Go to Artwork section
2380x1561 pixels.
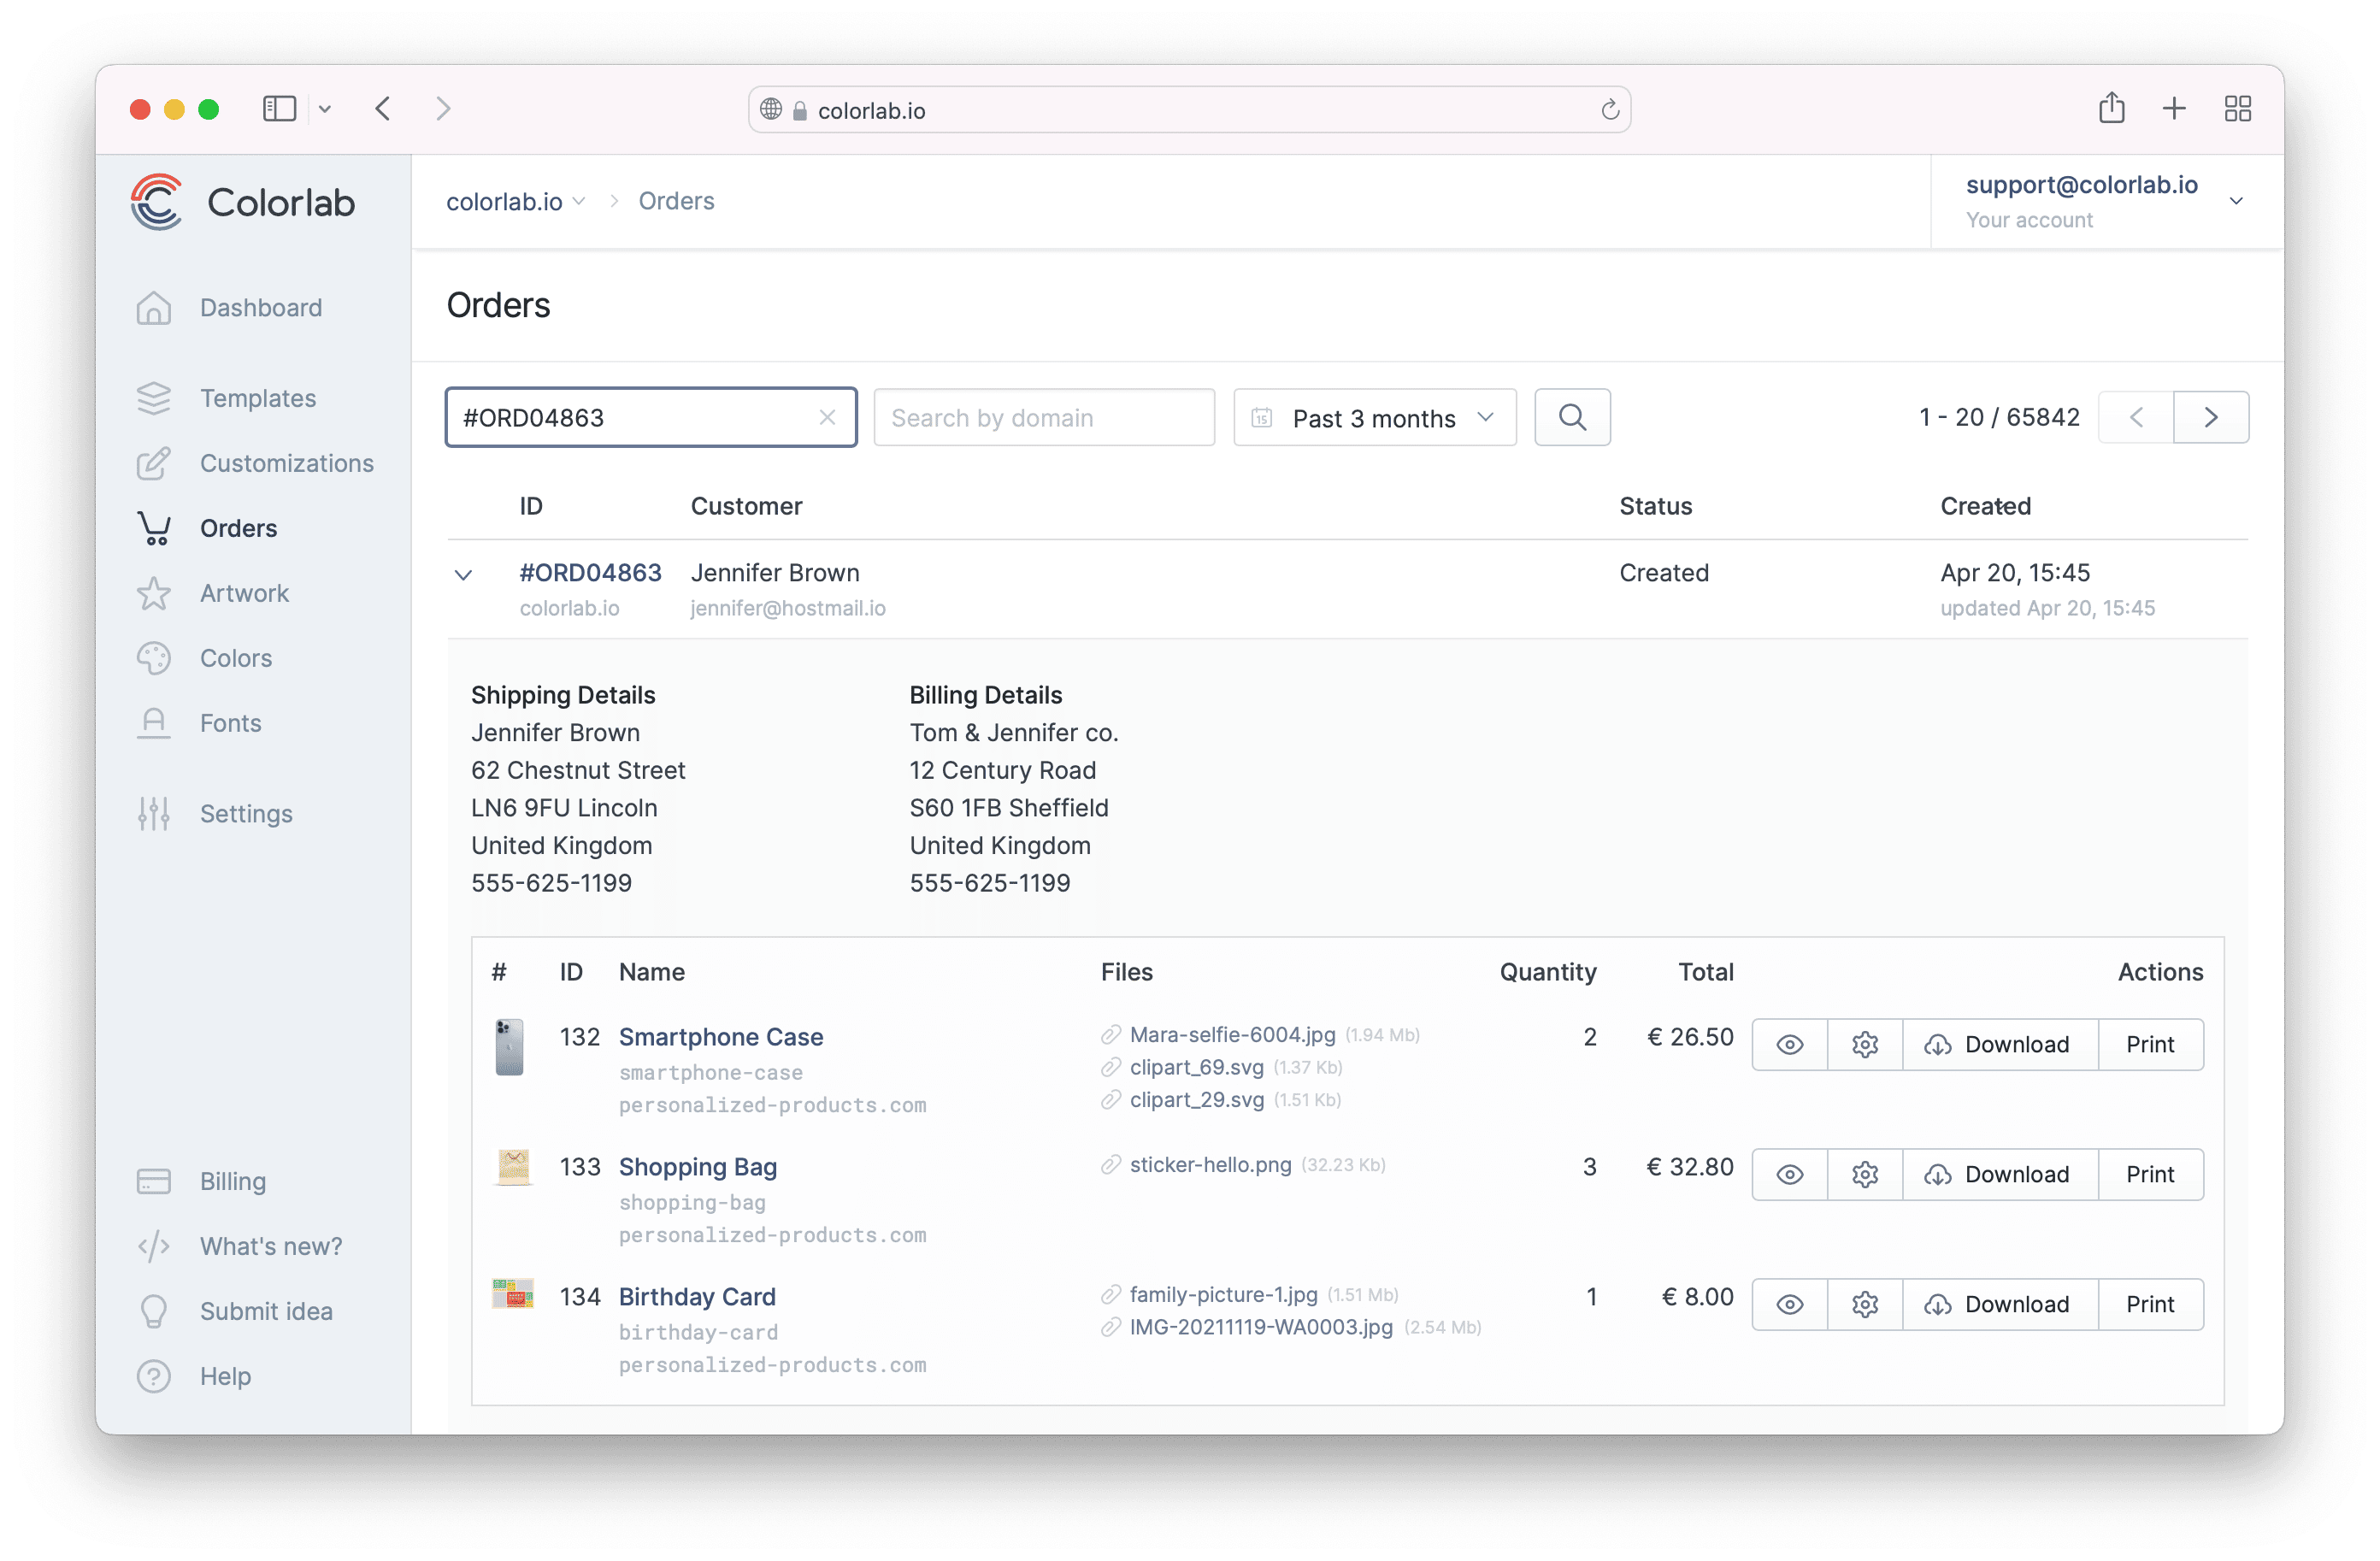coord(244,593)
